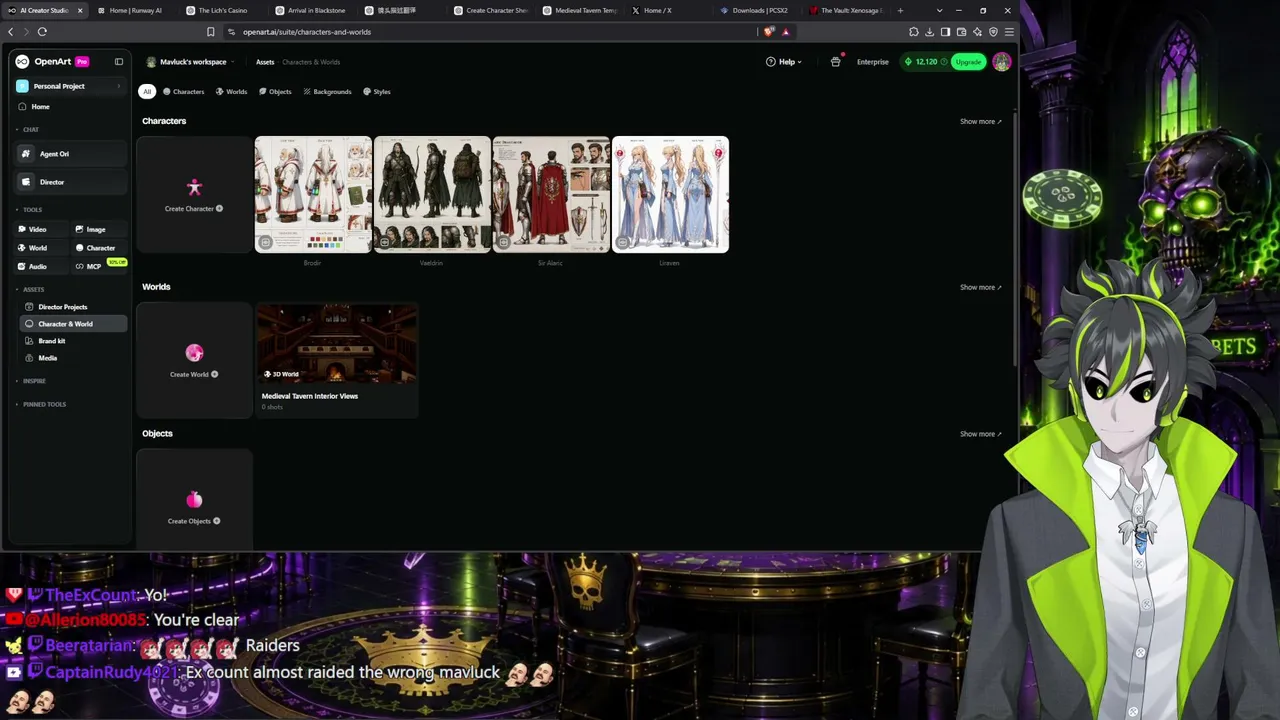
Task: Open the Brave Wallet icon
Action: (962, 32)
